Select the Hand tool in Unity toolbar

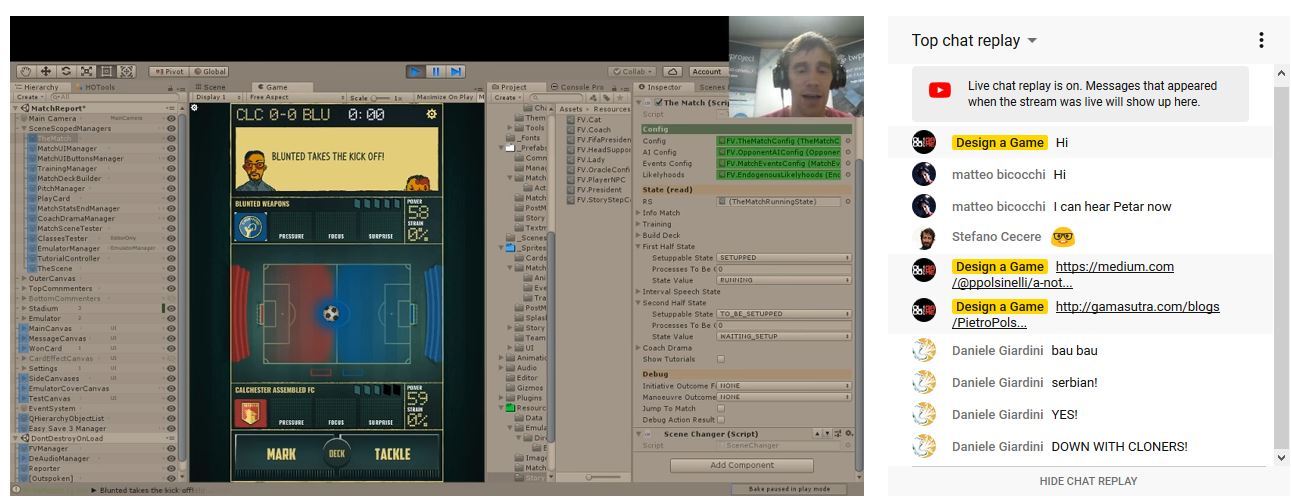26,72
